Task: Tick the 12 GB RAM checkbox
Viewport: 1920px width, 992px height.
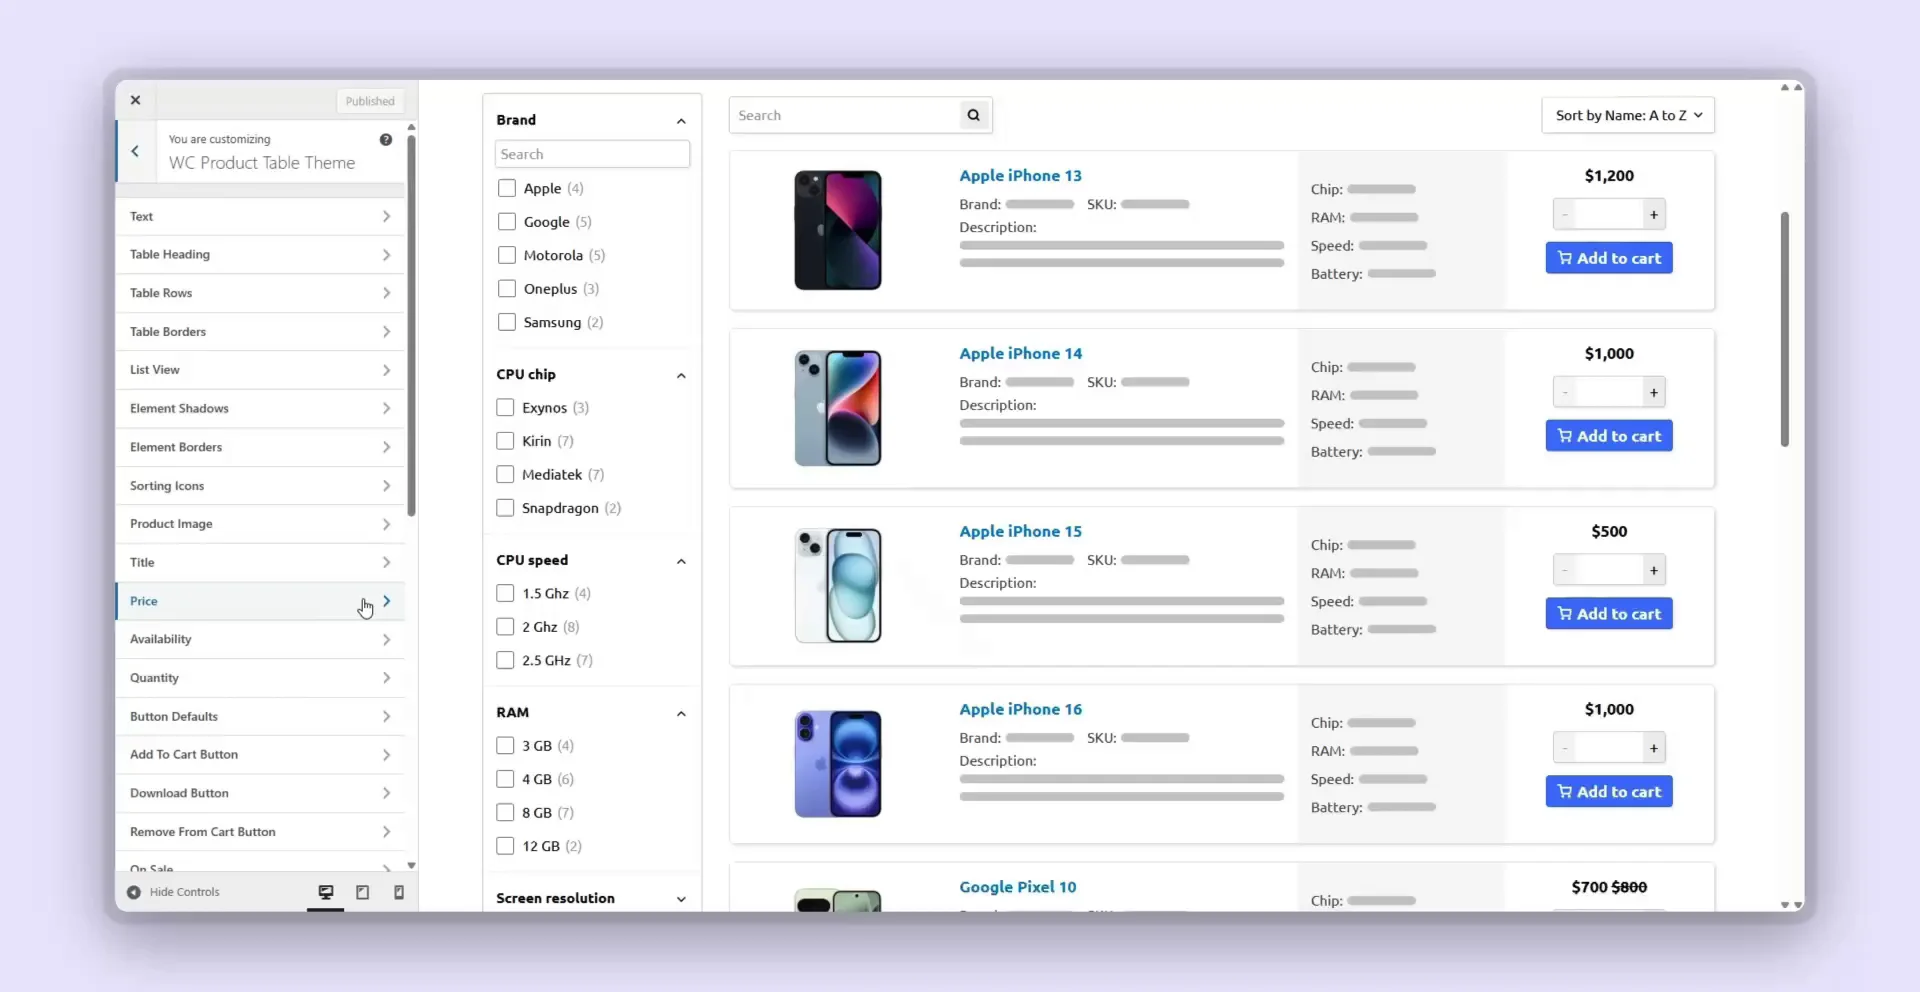Action: click(x=505, y=846)
